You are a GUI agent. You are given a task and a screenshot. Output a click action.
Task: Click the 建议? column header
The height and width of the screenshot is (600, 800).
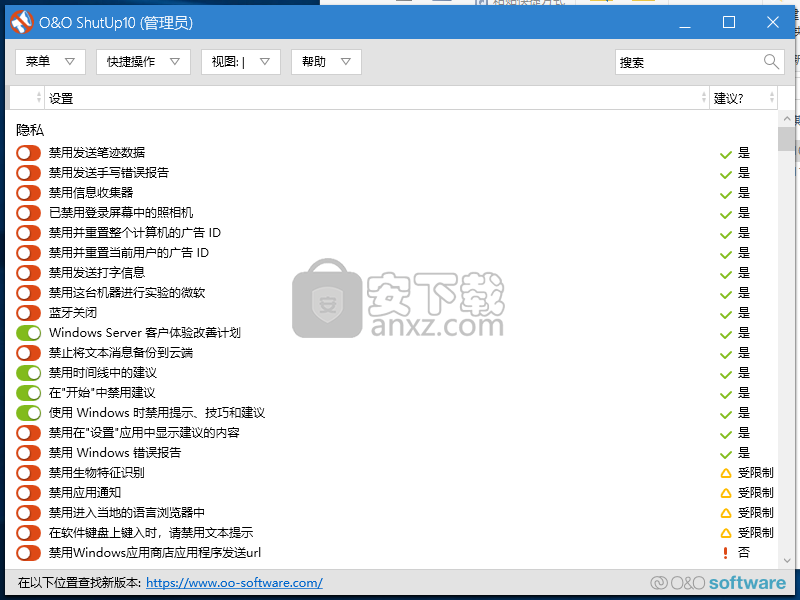click(743, 97)
